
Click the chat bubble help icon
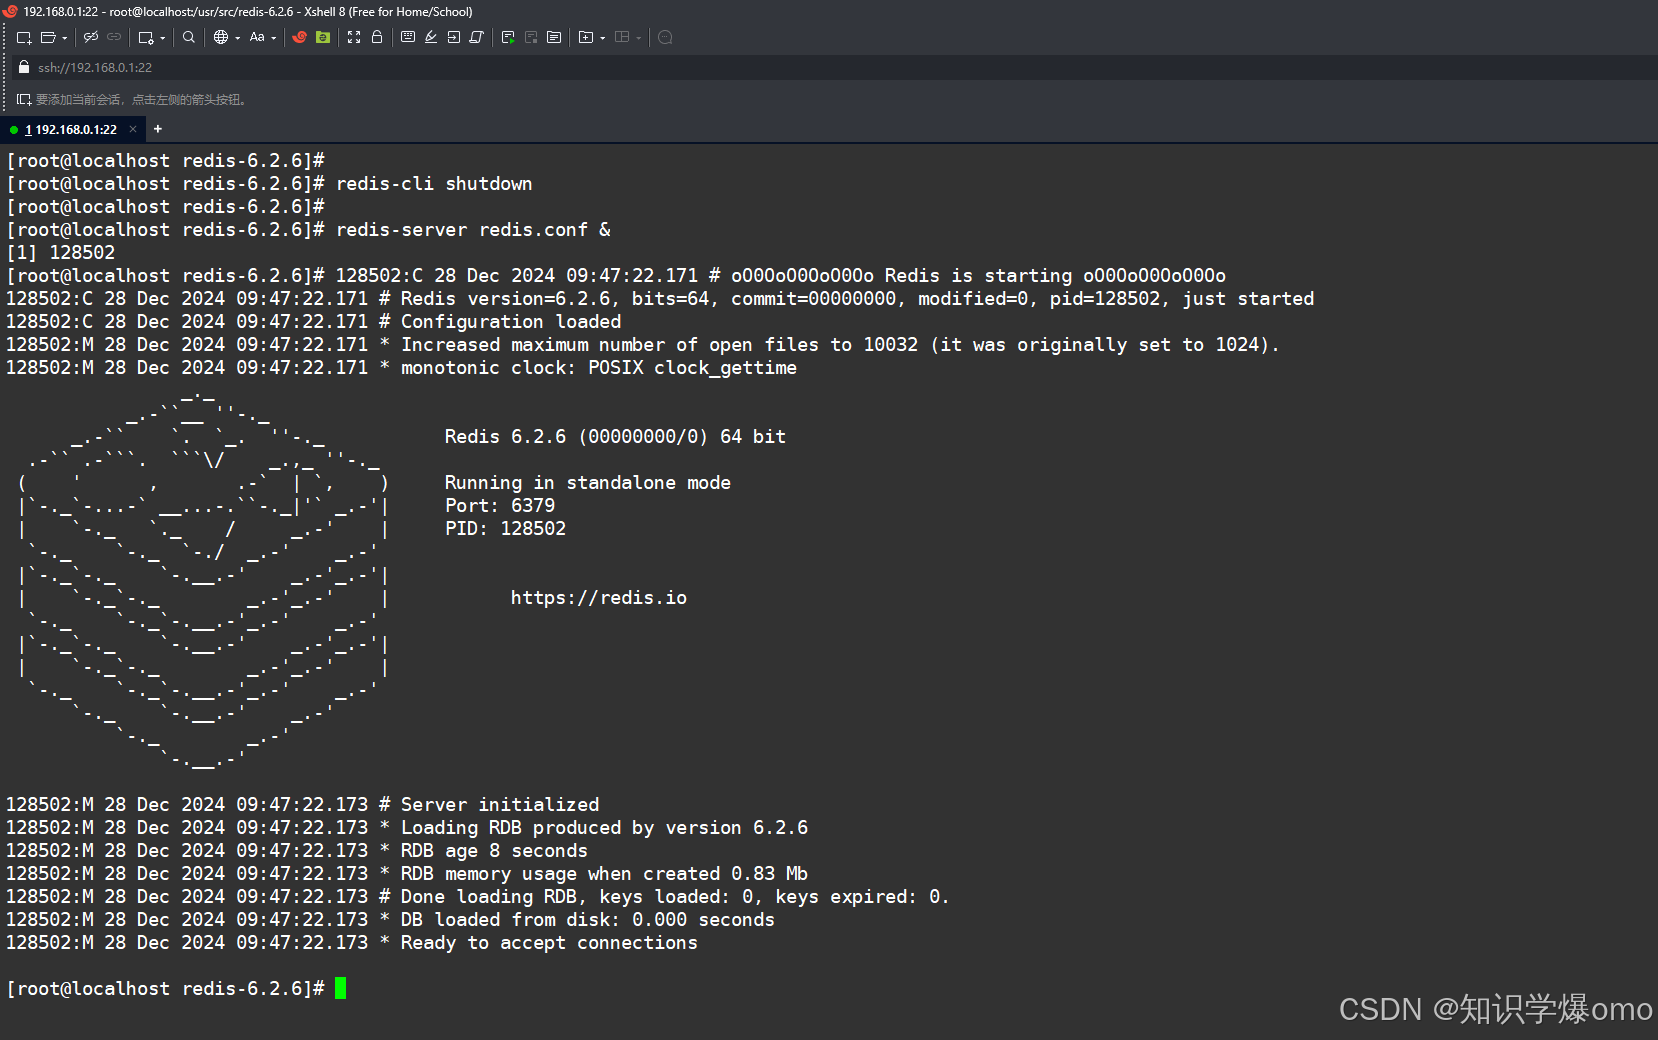point(665,37)
